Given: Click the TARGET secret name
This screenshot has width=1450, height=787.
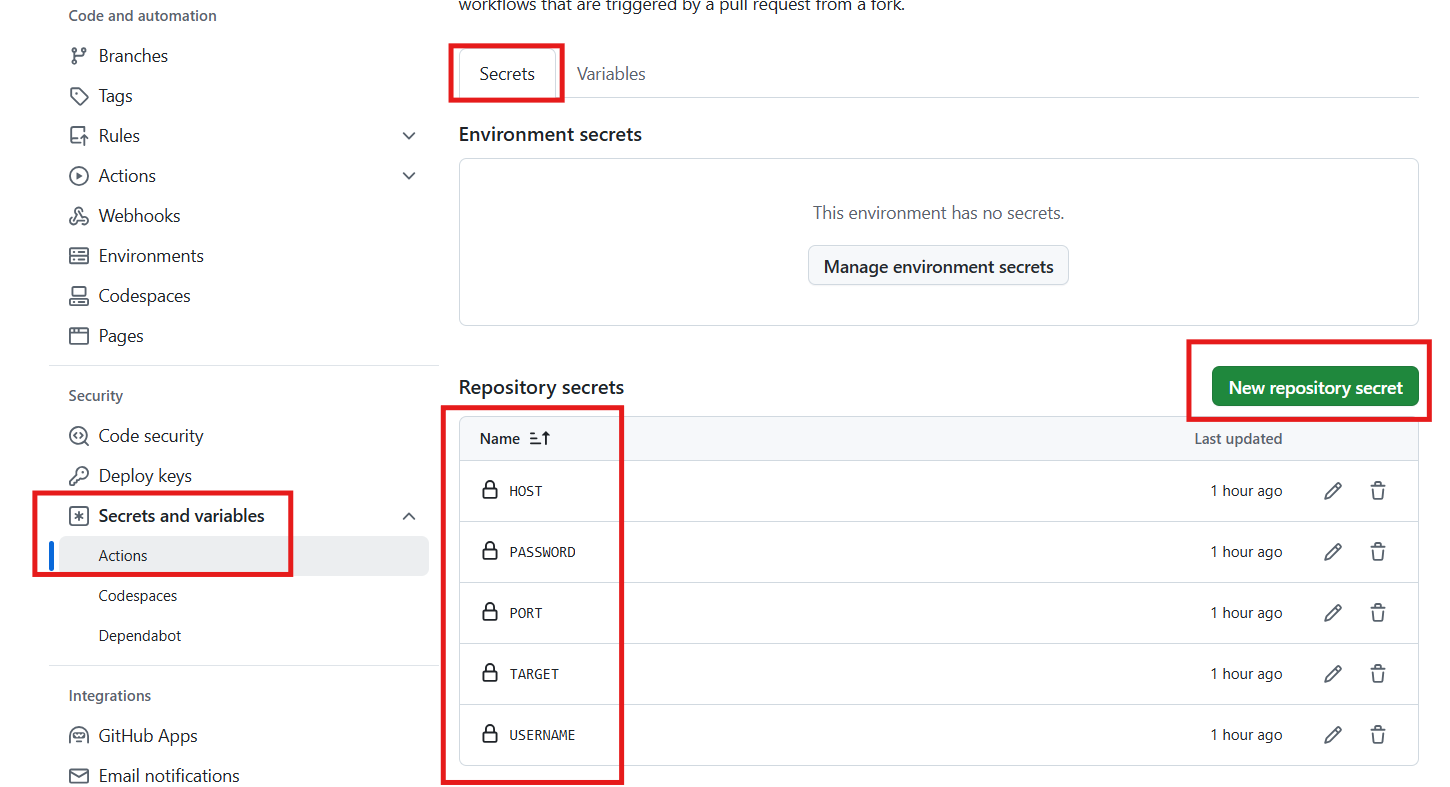Looking at the screenshot, I should pyautogui.click(x=534, y=674).
